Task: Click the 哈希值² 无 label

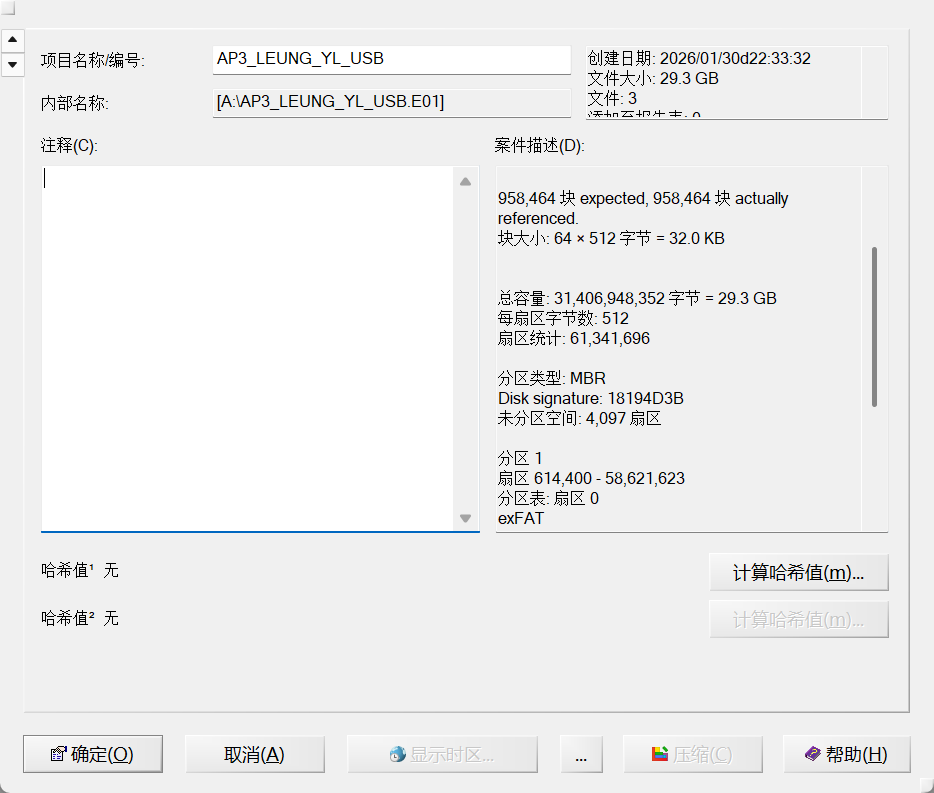Action: click(x=80, y=618)
